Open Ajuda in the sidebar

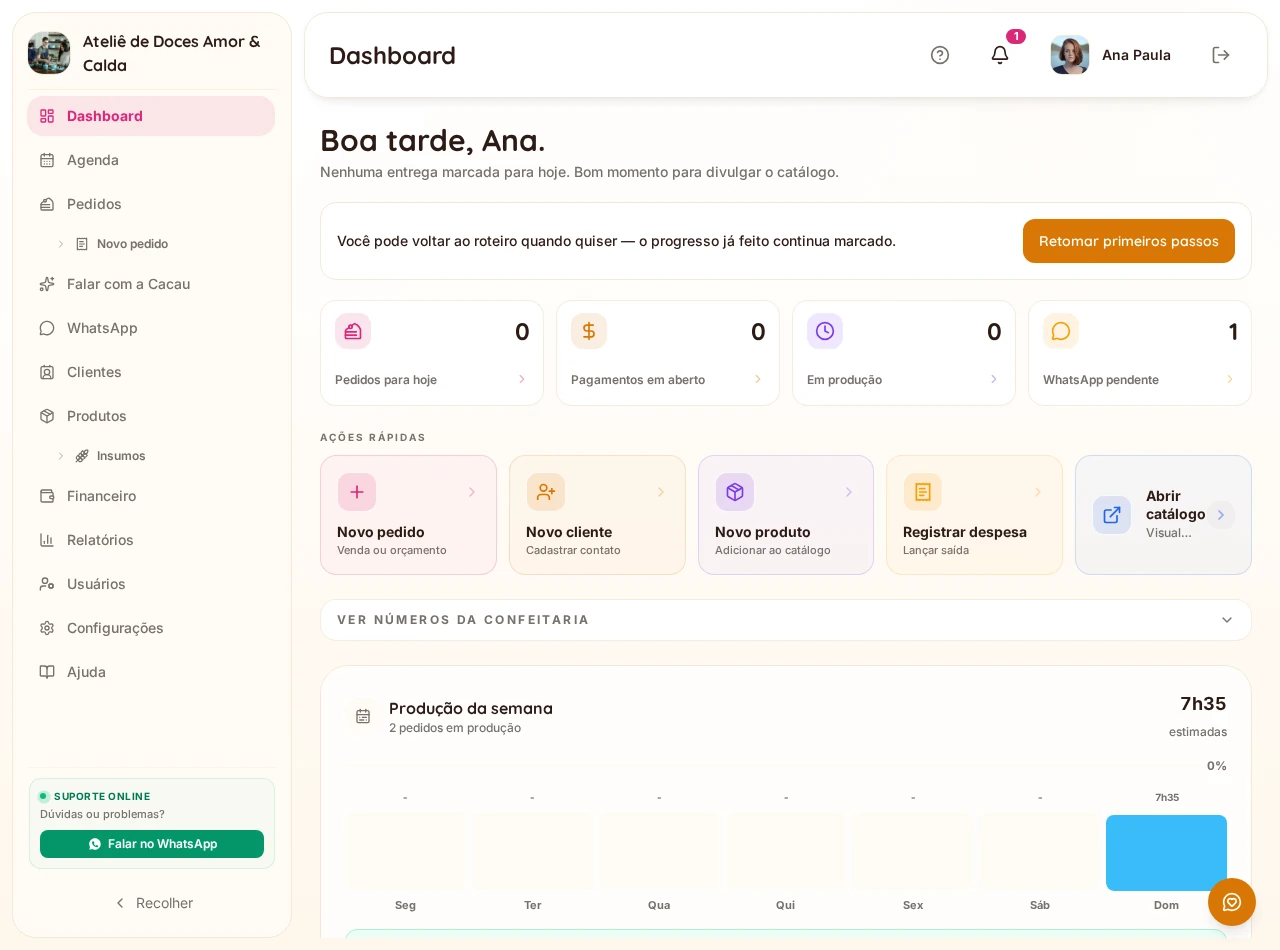click(151, 672)
